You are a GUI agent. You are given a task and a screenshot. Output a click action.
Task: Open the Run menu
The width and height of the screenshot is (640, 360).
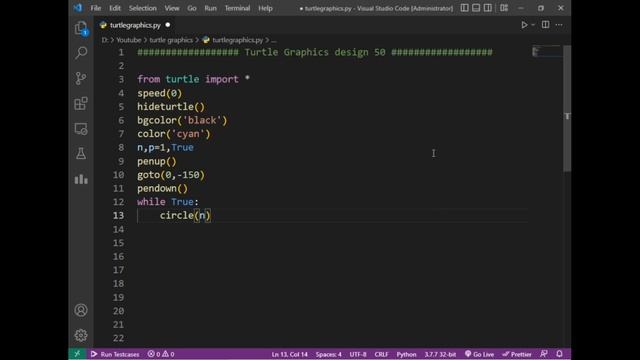[211, 8]
